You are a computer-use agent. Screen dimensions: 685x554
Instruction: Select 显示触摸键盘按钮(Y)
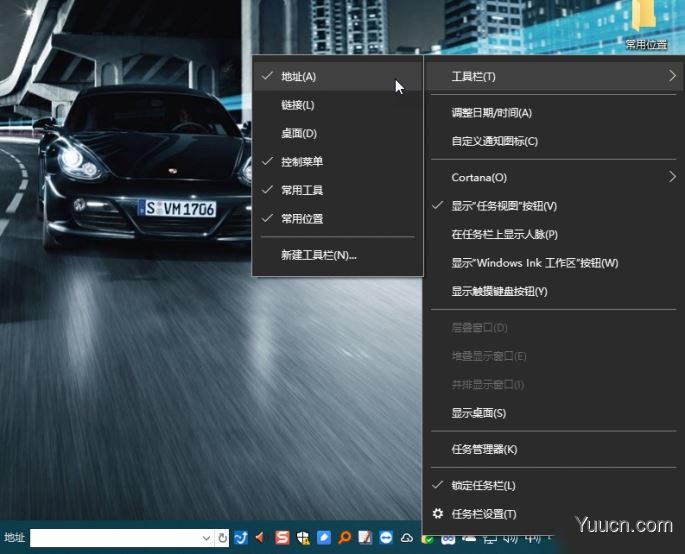554,291
